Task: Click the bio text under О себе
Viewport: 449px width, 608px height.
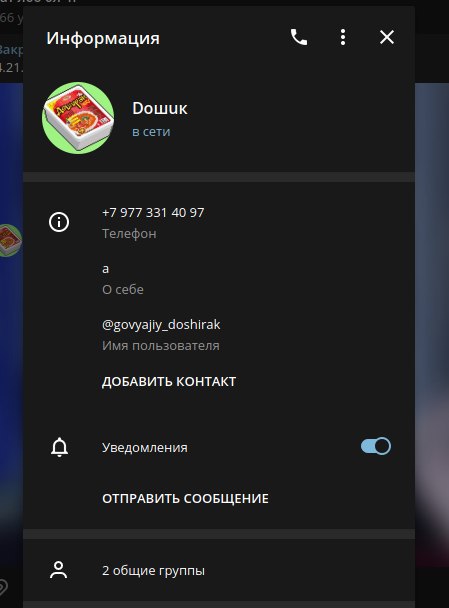Action: click(x=105, y=269)
